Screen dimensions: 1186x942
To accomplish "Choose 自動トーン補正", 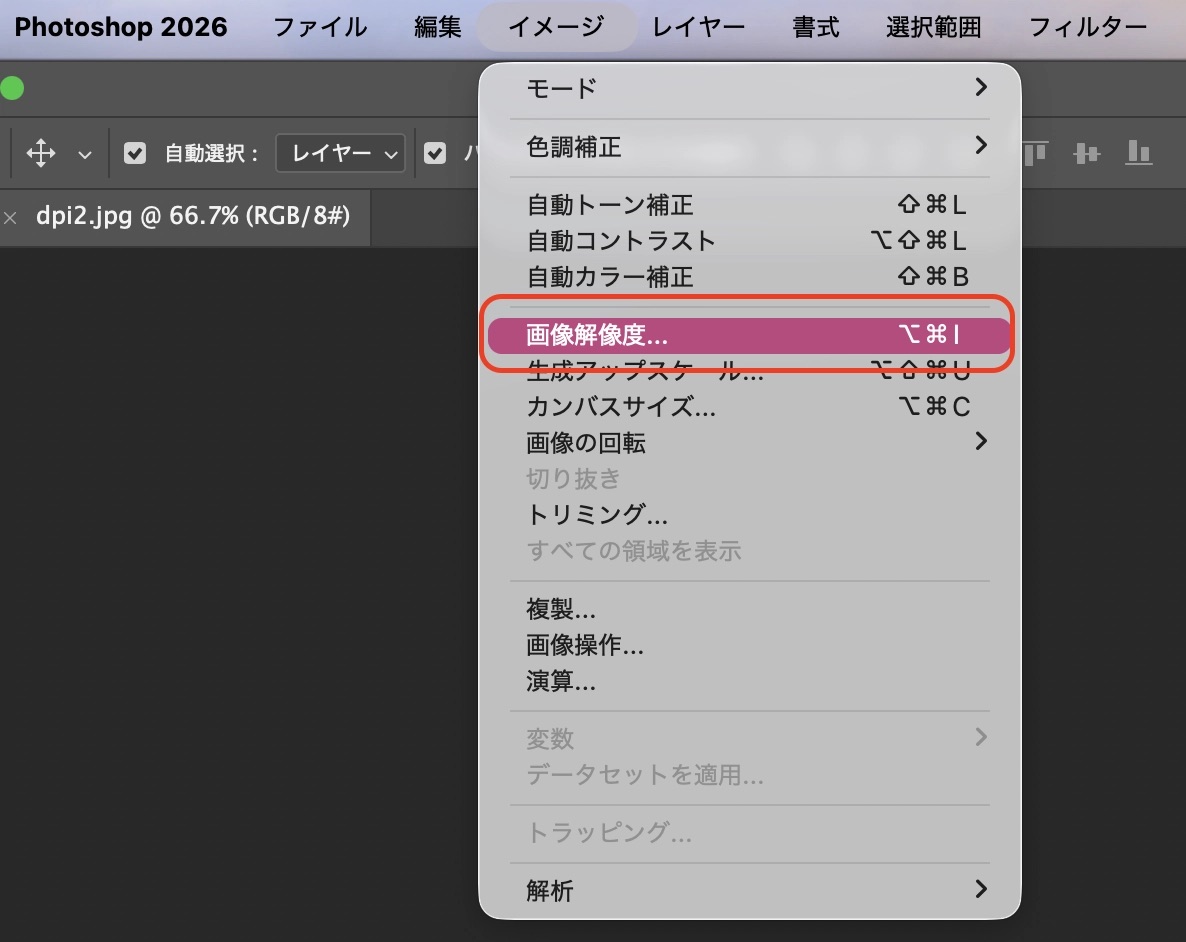I will pos(750,204).
